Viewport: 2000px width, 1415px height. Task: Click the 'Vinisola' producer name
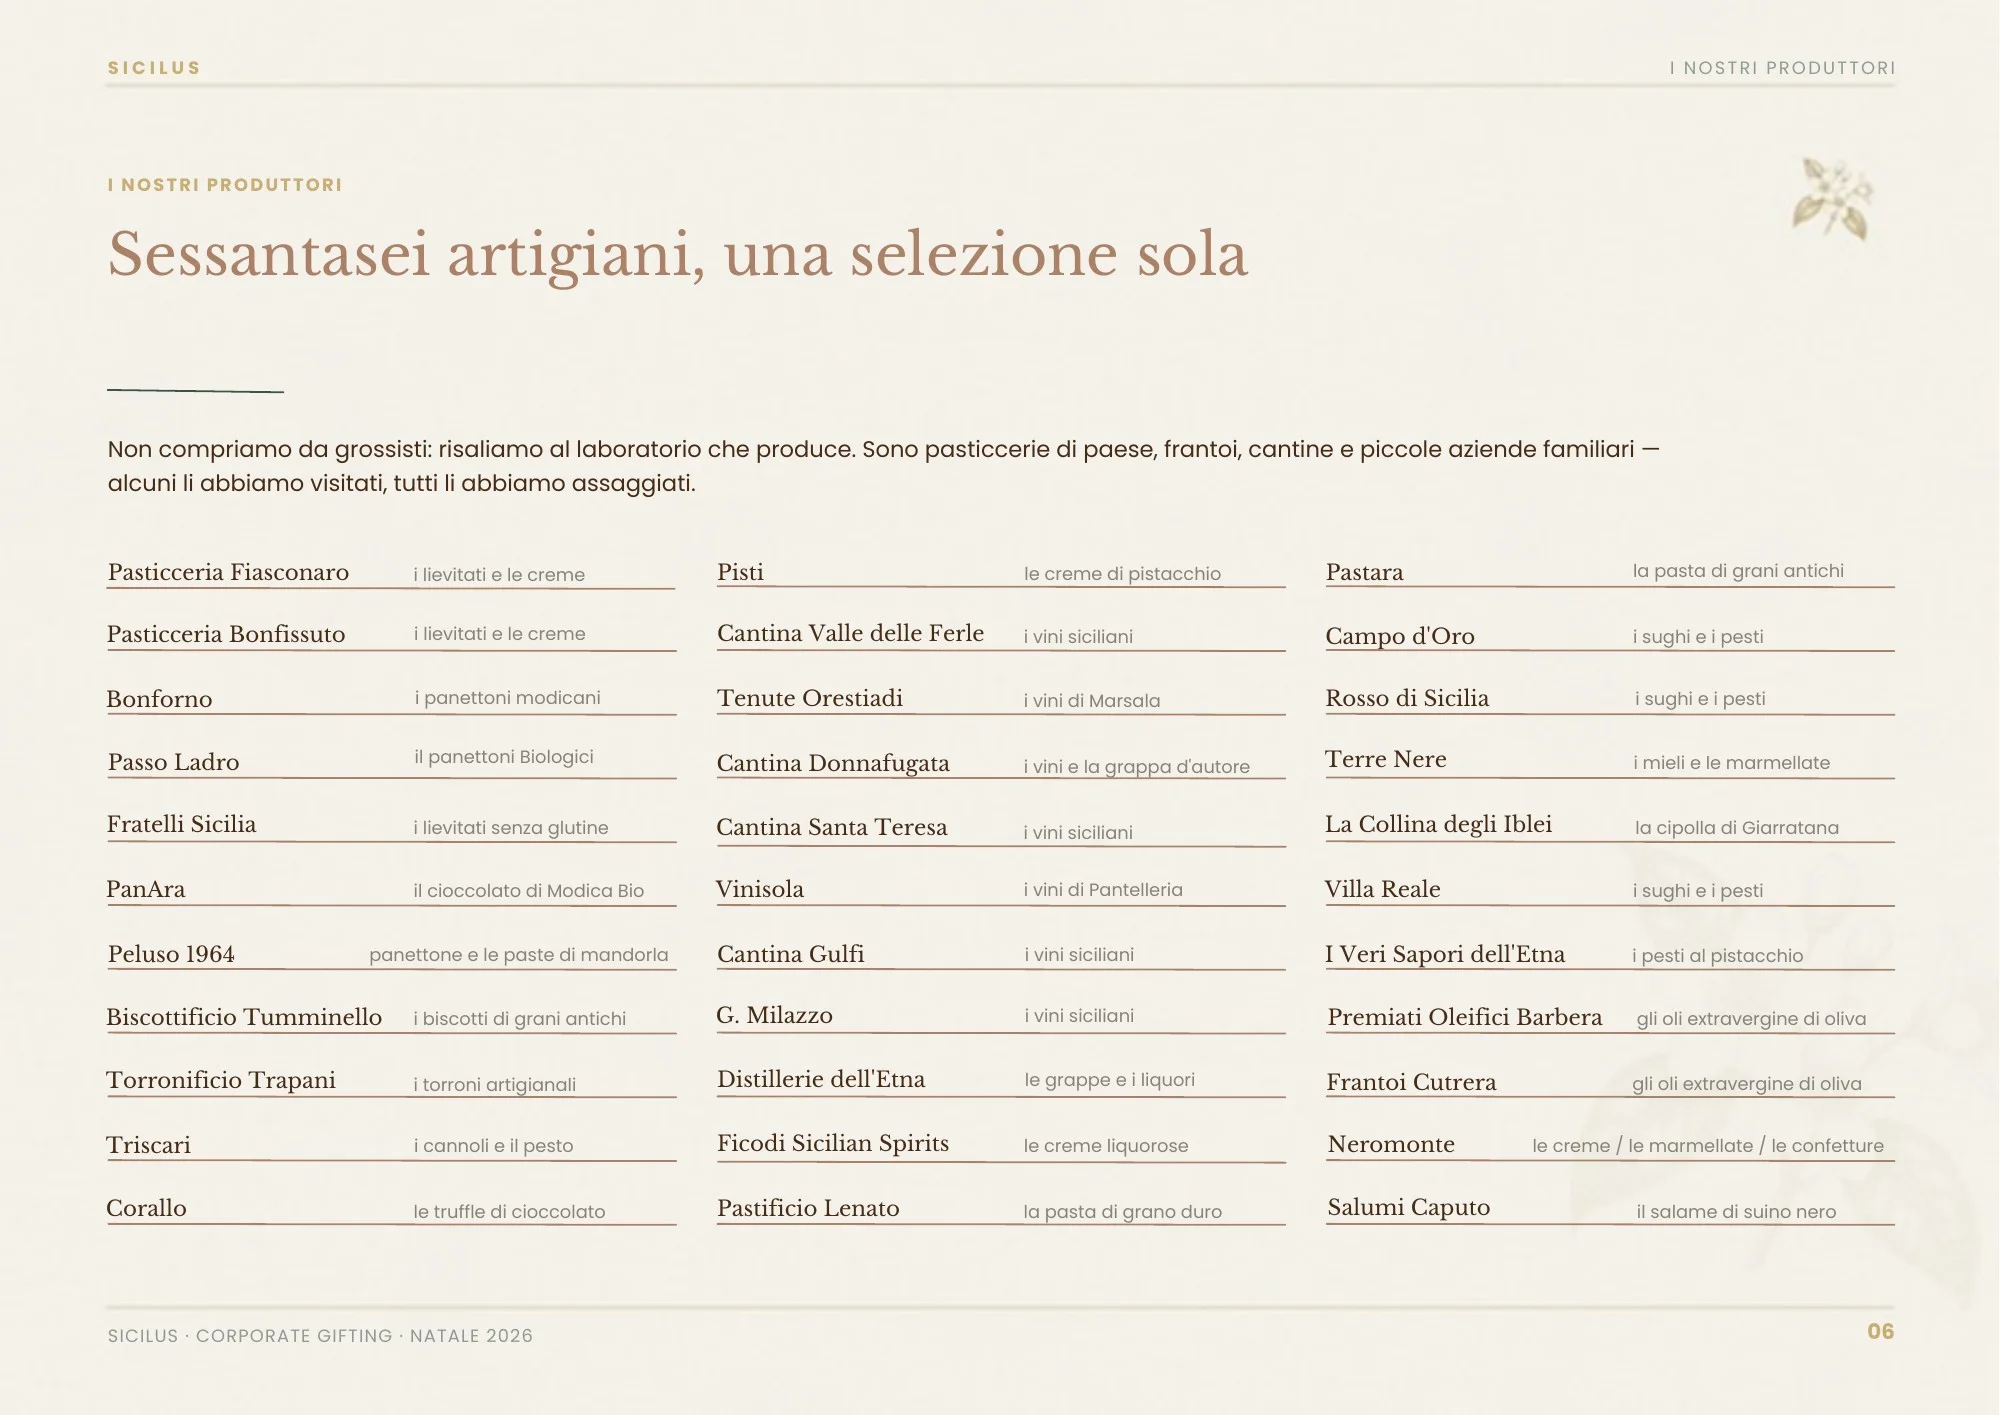click(x=760, y=889)
